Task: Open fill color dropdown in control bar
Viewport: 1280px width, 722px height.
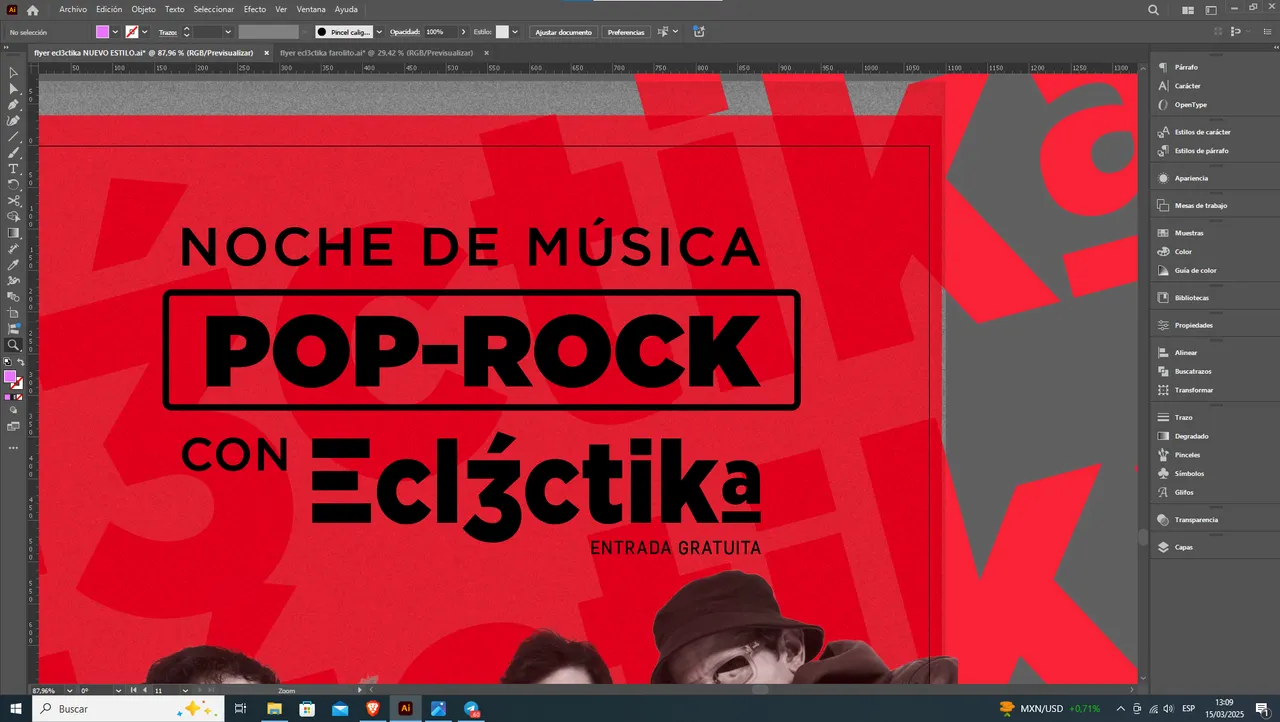Action: click(115, 32)
